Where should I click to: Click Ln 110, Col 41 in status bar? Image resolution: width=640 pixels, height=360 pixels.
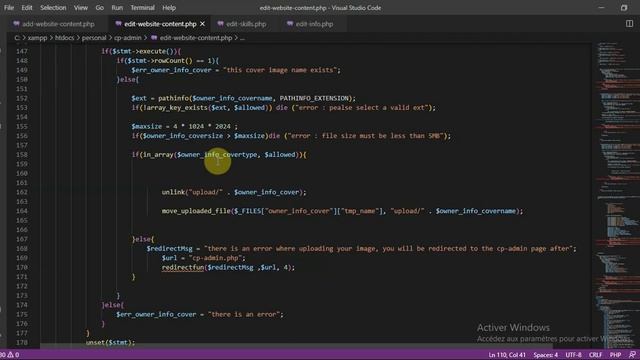point(507,355)
